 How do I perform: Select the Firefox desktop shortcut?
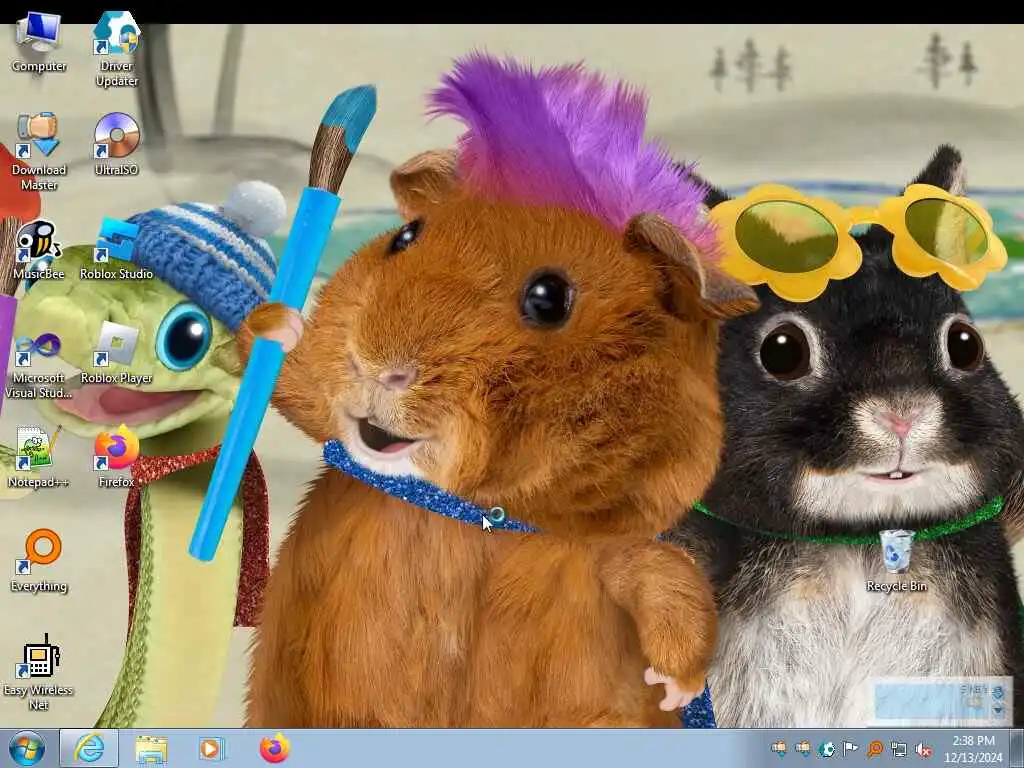click(x=116, y=457)
